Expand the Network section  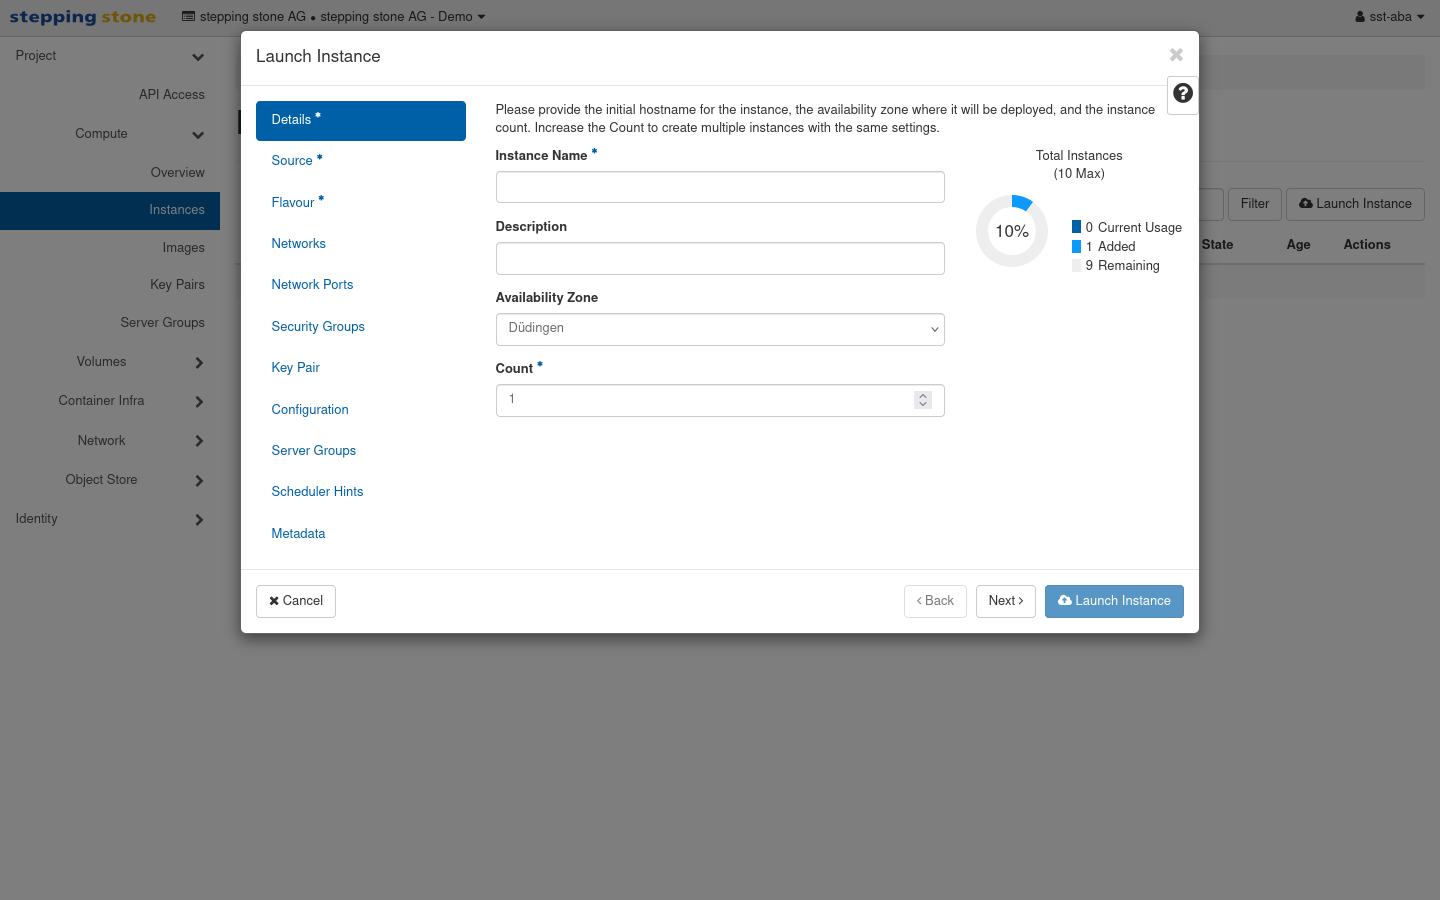(x=110, y=441)
